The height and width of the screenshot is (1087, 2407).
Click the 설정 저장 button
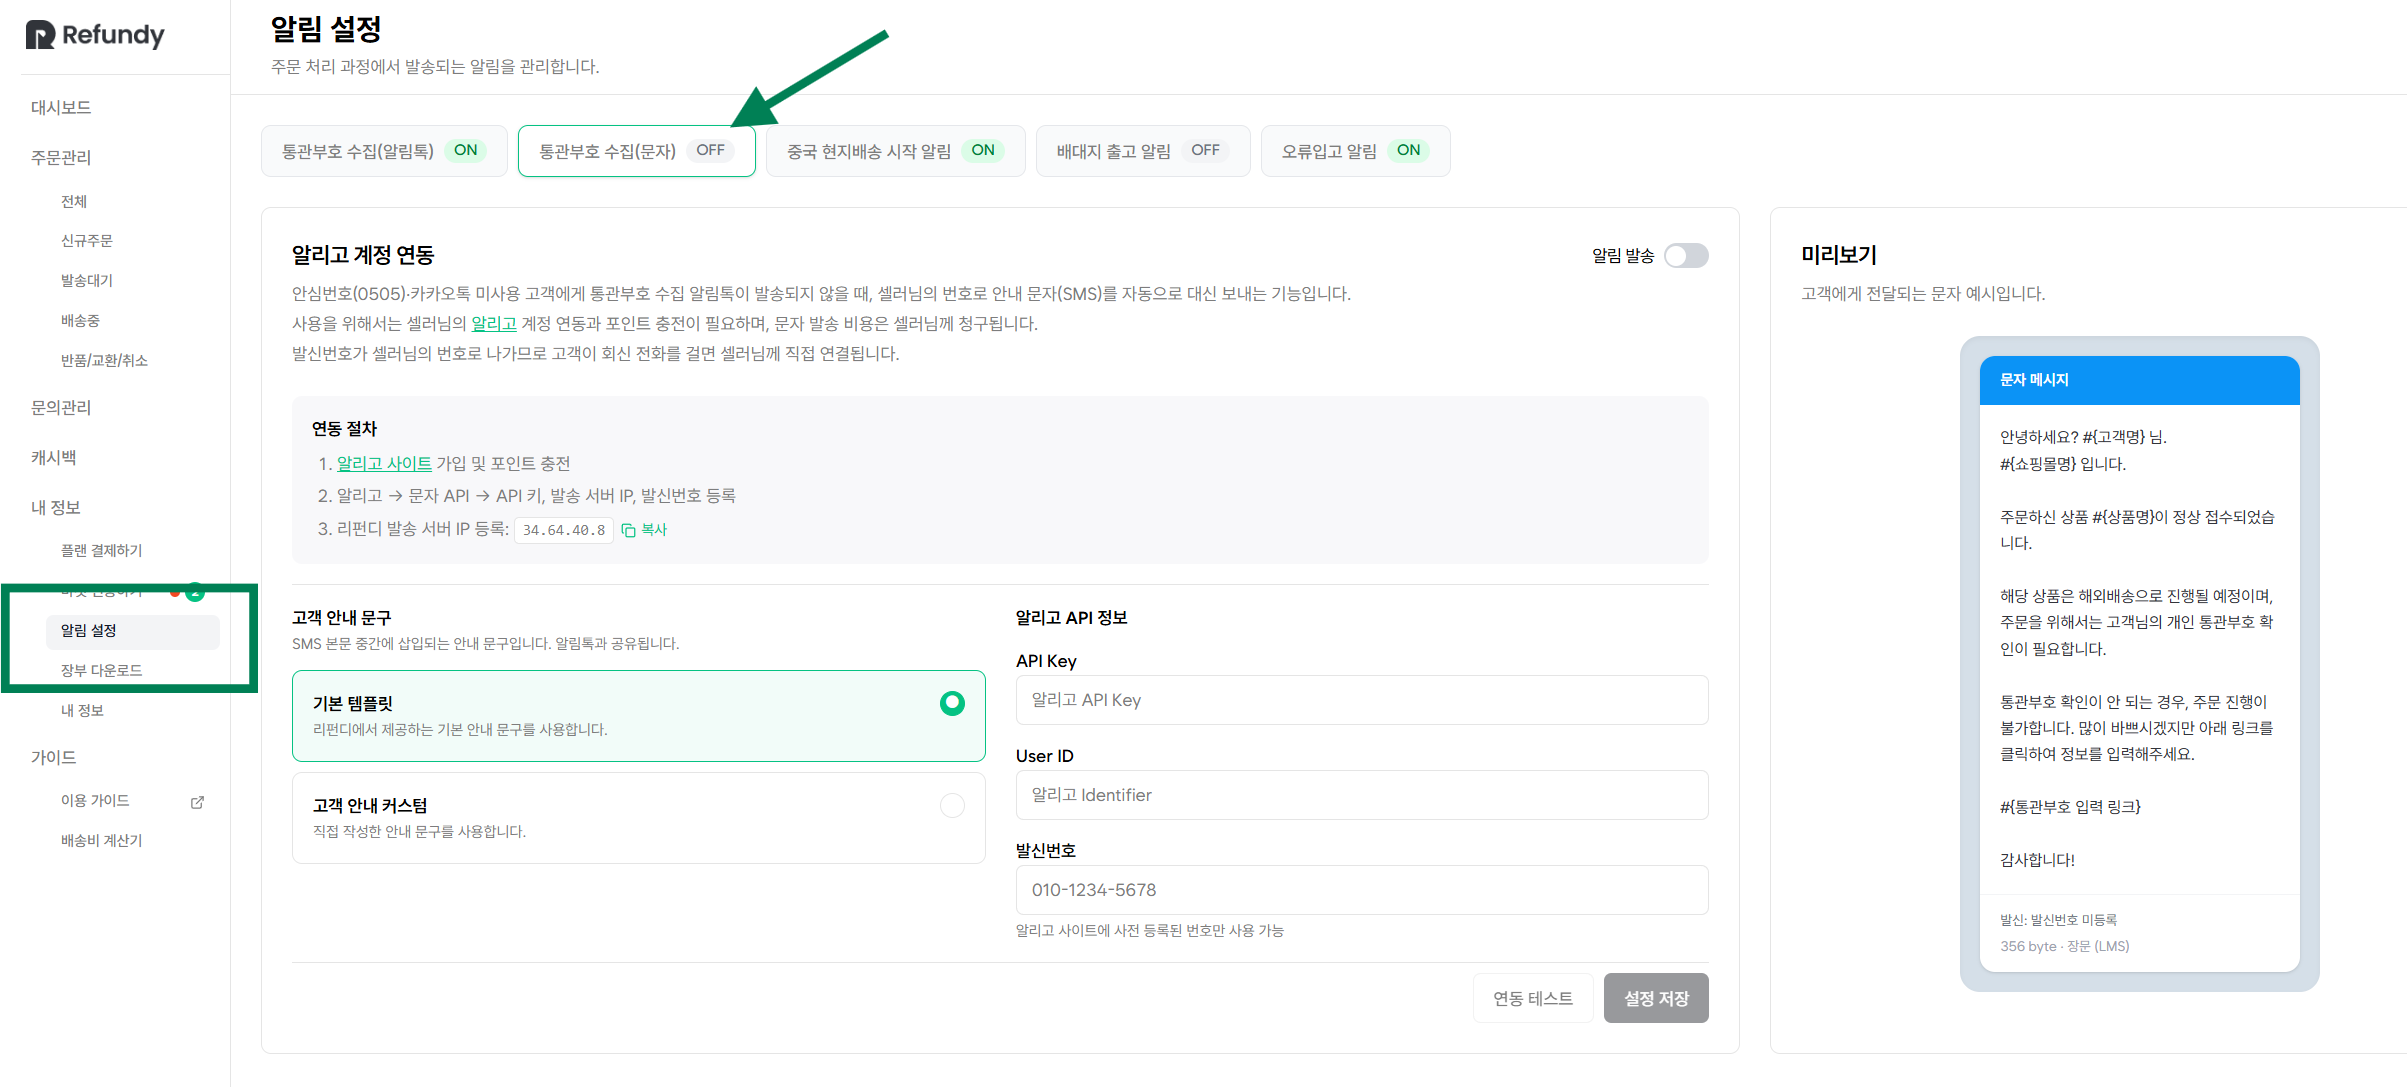pos(1656,998)
